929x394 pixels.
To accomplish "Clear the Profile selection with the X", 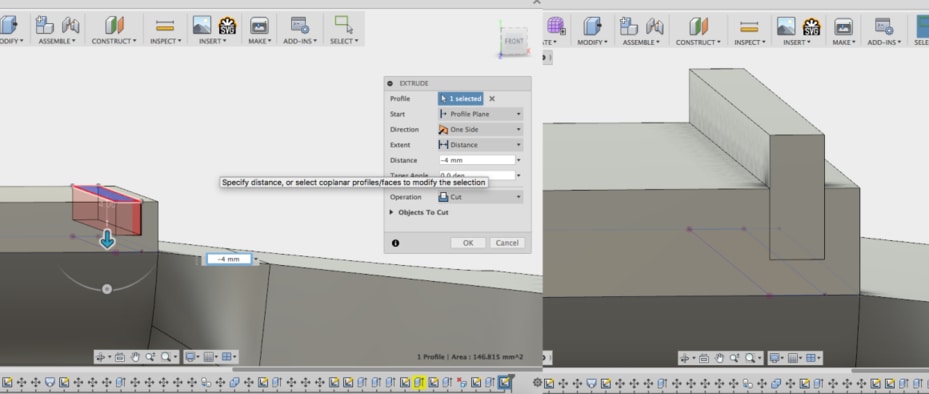I will click(x=492, y=99).
